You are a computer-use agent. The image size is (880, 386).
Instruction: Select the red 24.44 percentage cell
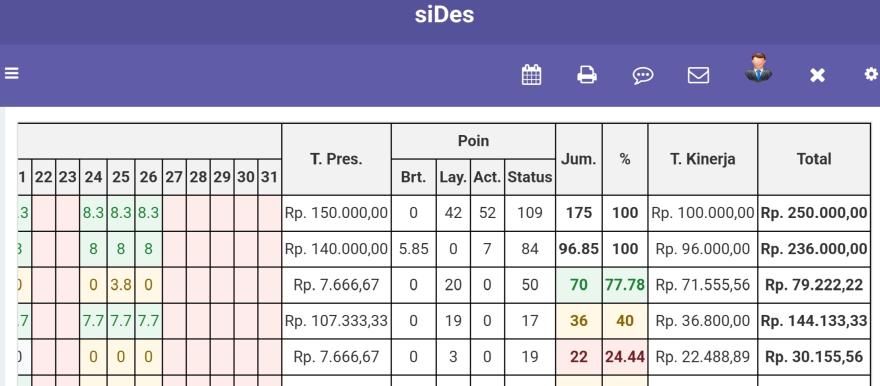625,357
